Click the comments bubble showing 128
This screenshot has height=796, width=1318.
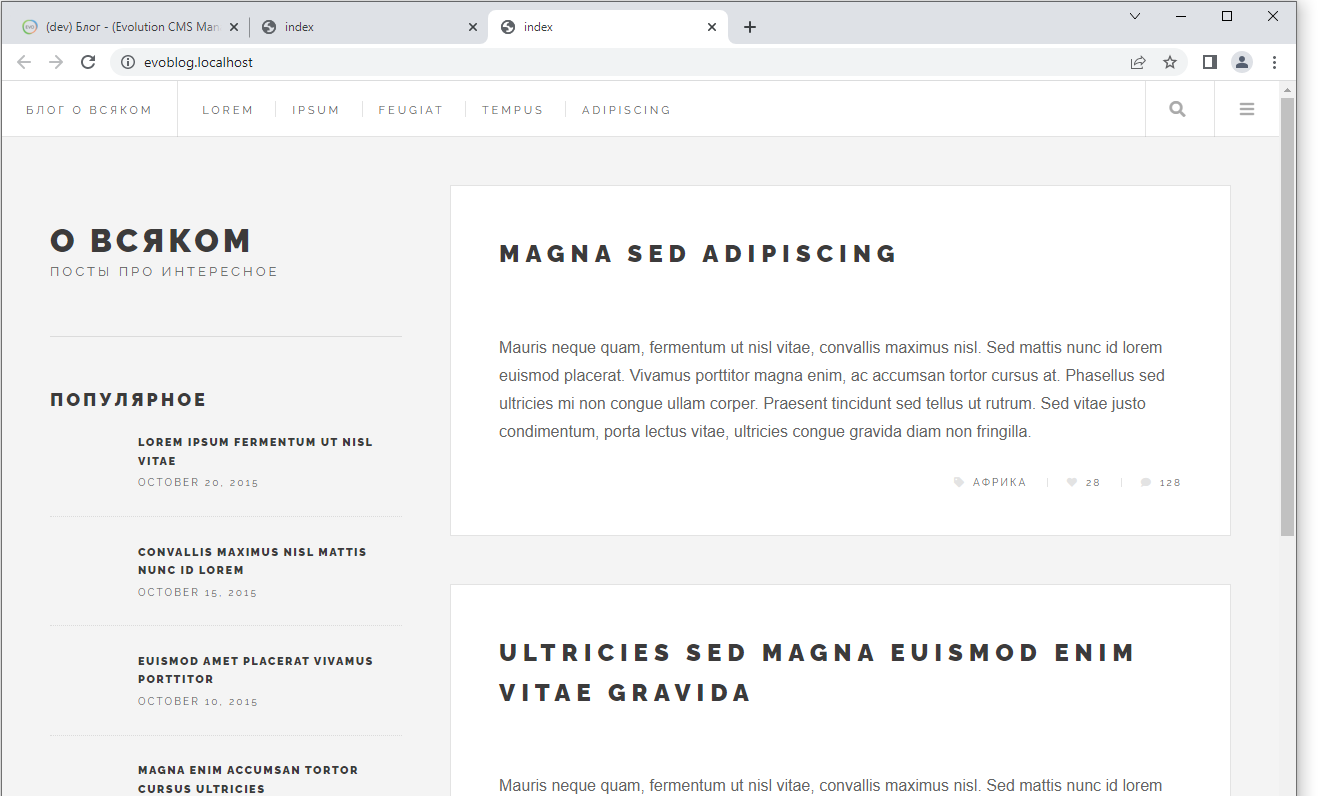(1146, 483)
